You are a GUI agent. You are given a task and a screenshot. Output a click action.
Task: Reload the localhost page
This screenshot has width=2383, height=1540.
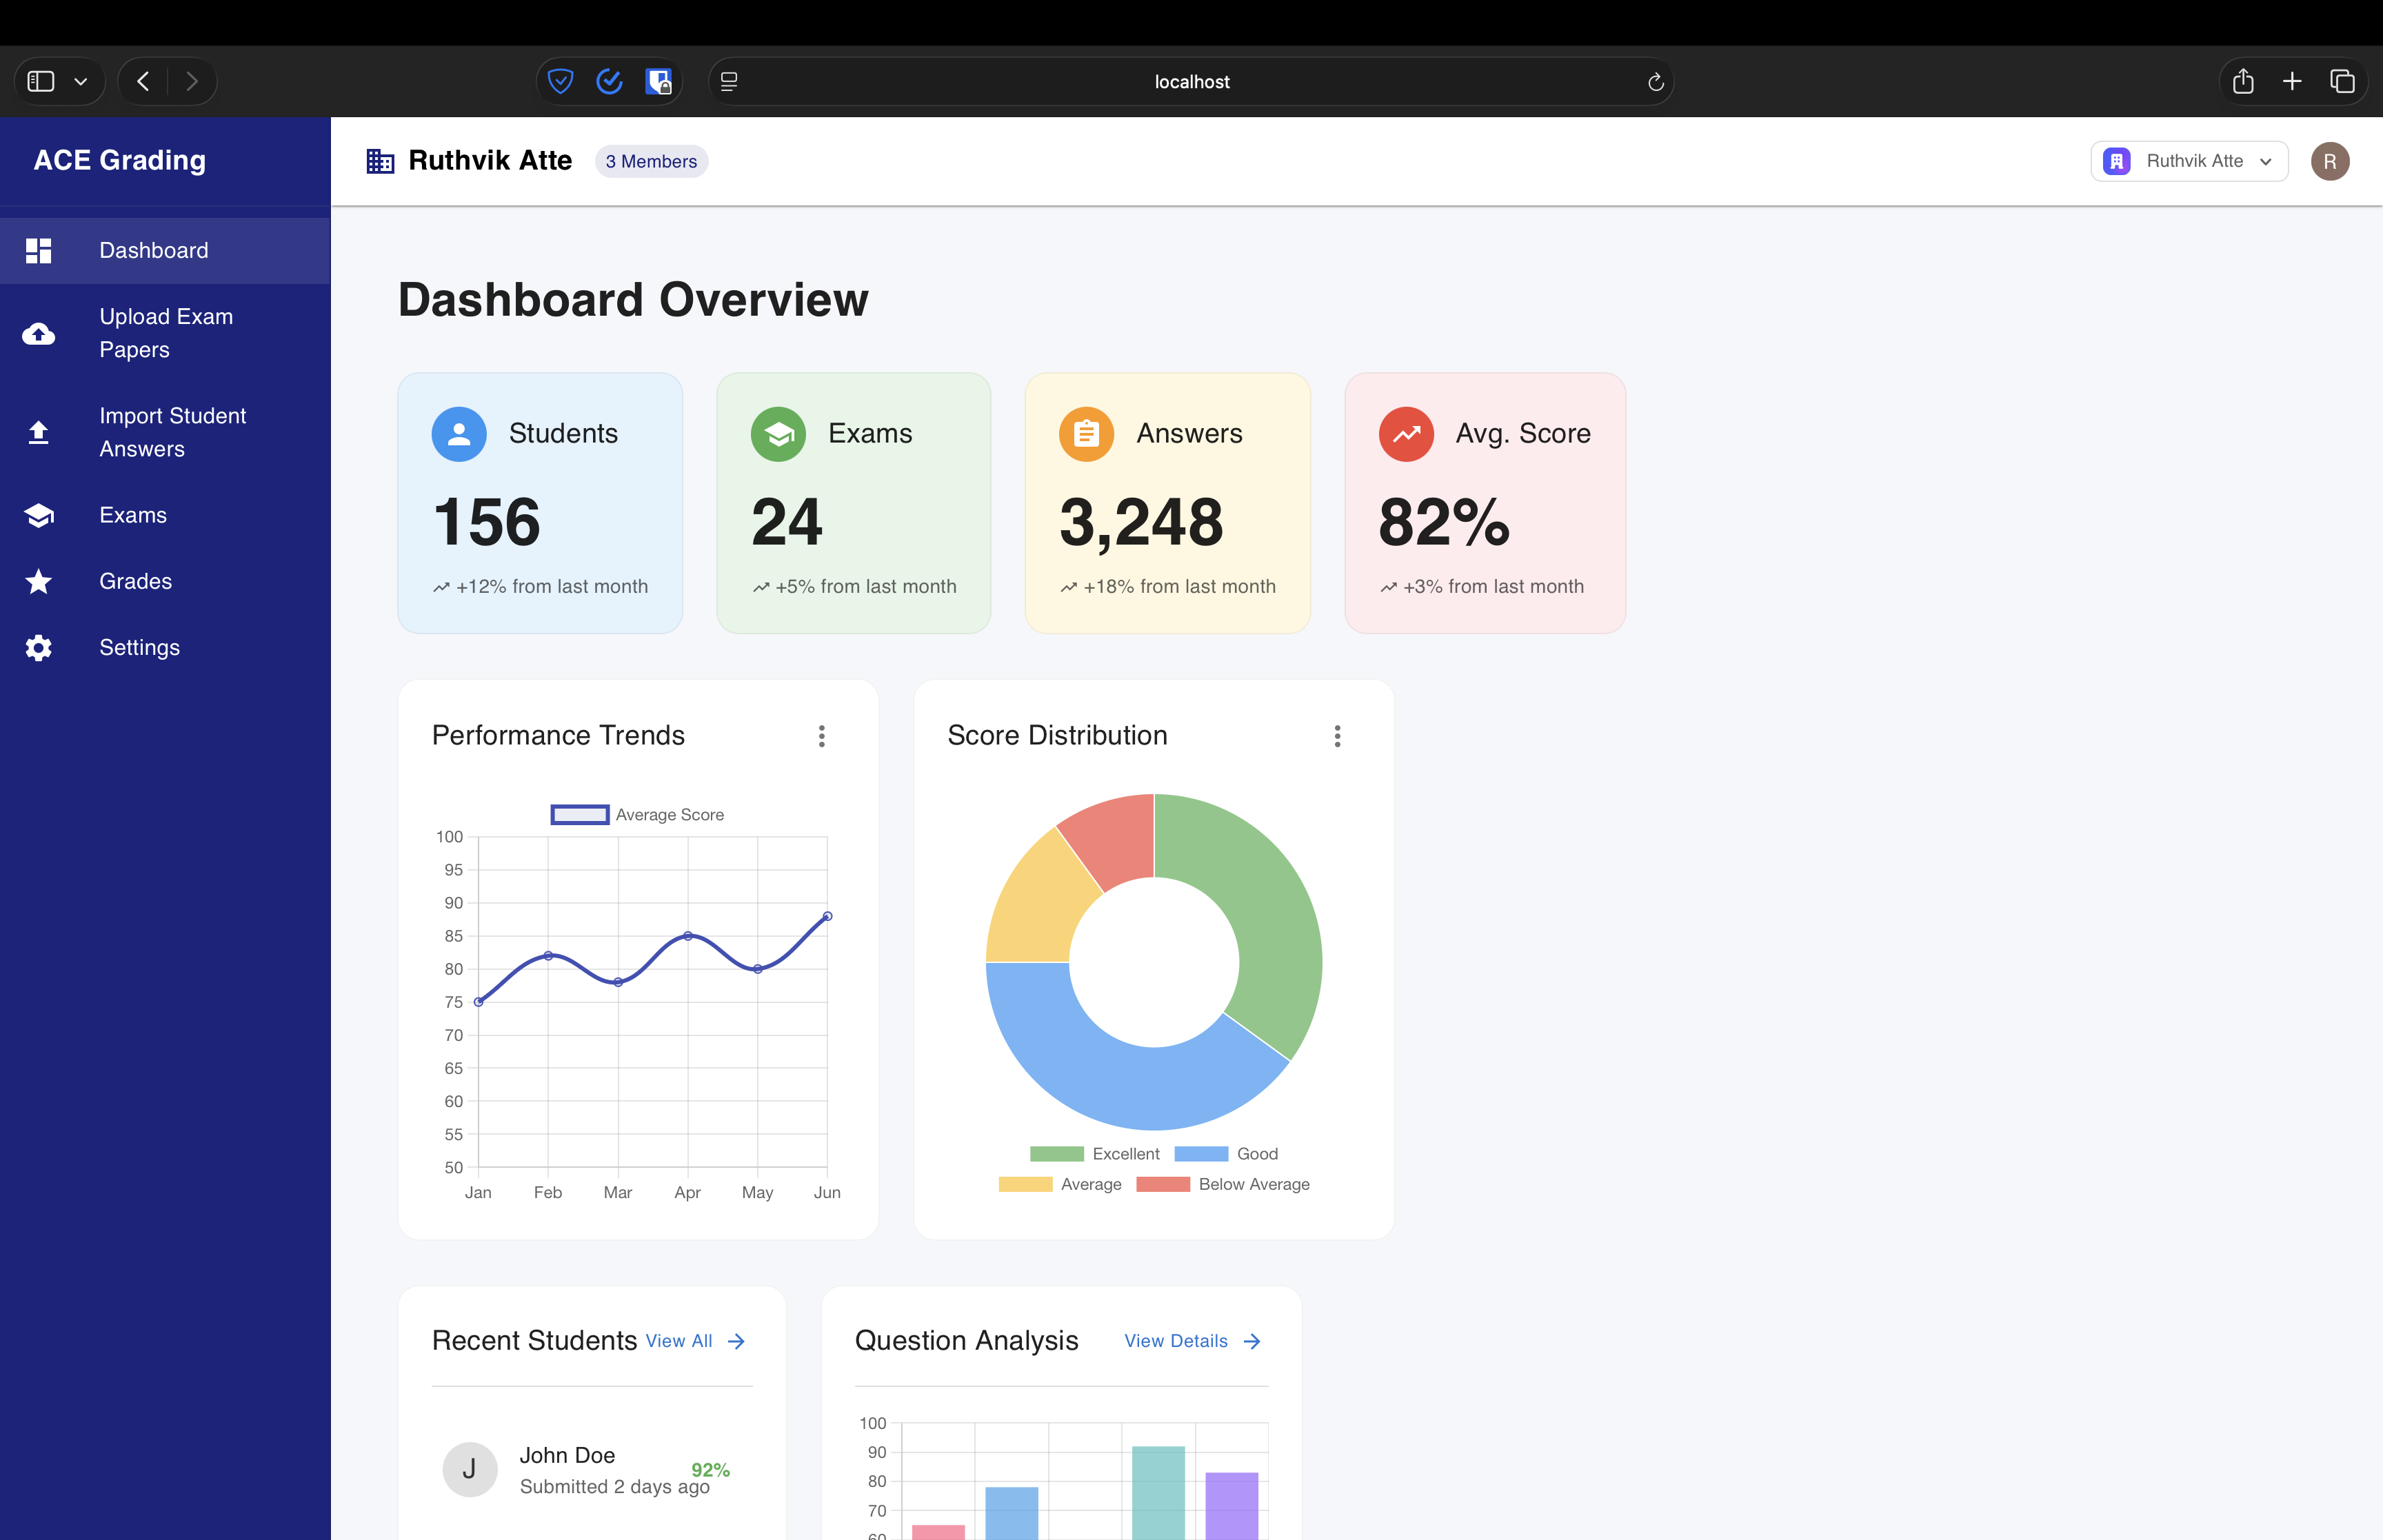pyautogui.click(x=1655, y=82)
